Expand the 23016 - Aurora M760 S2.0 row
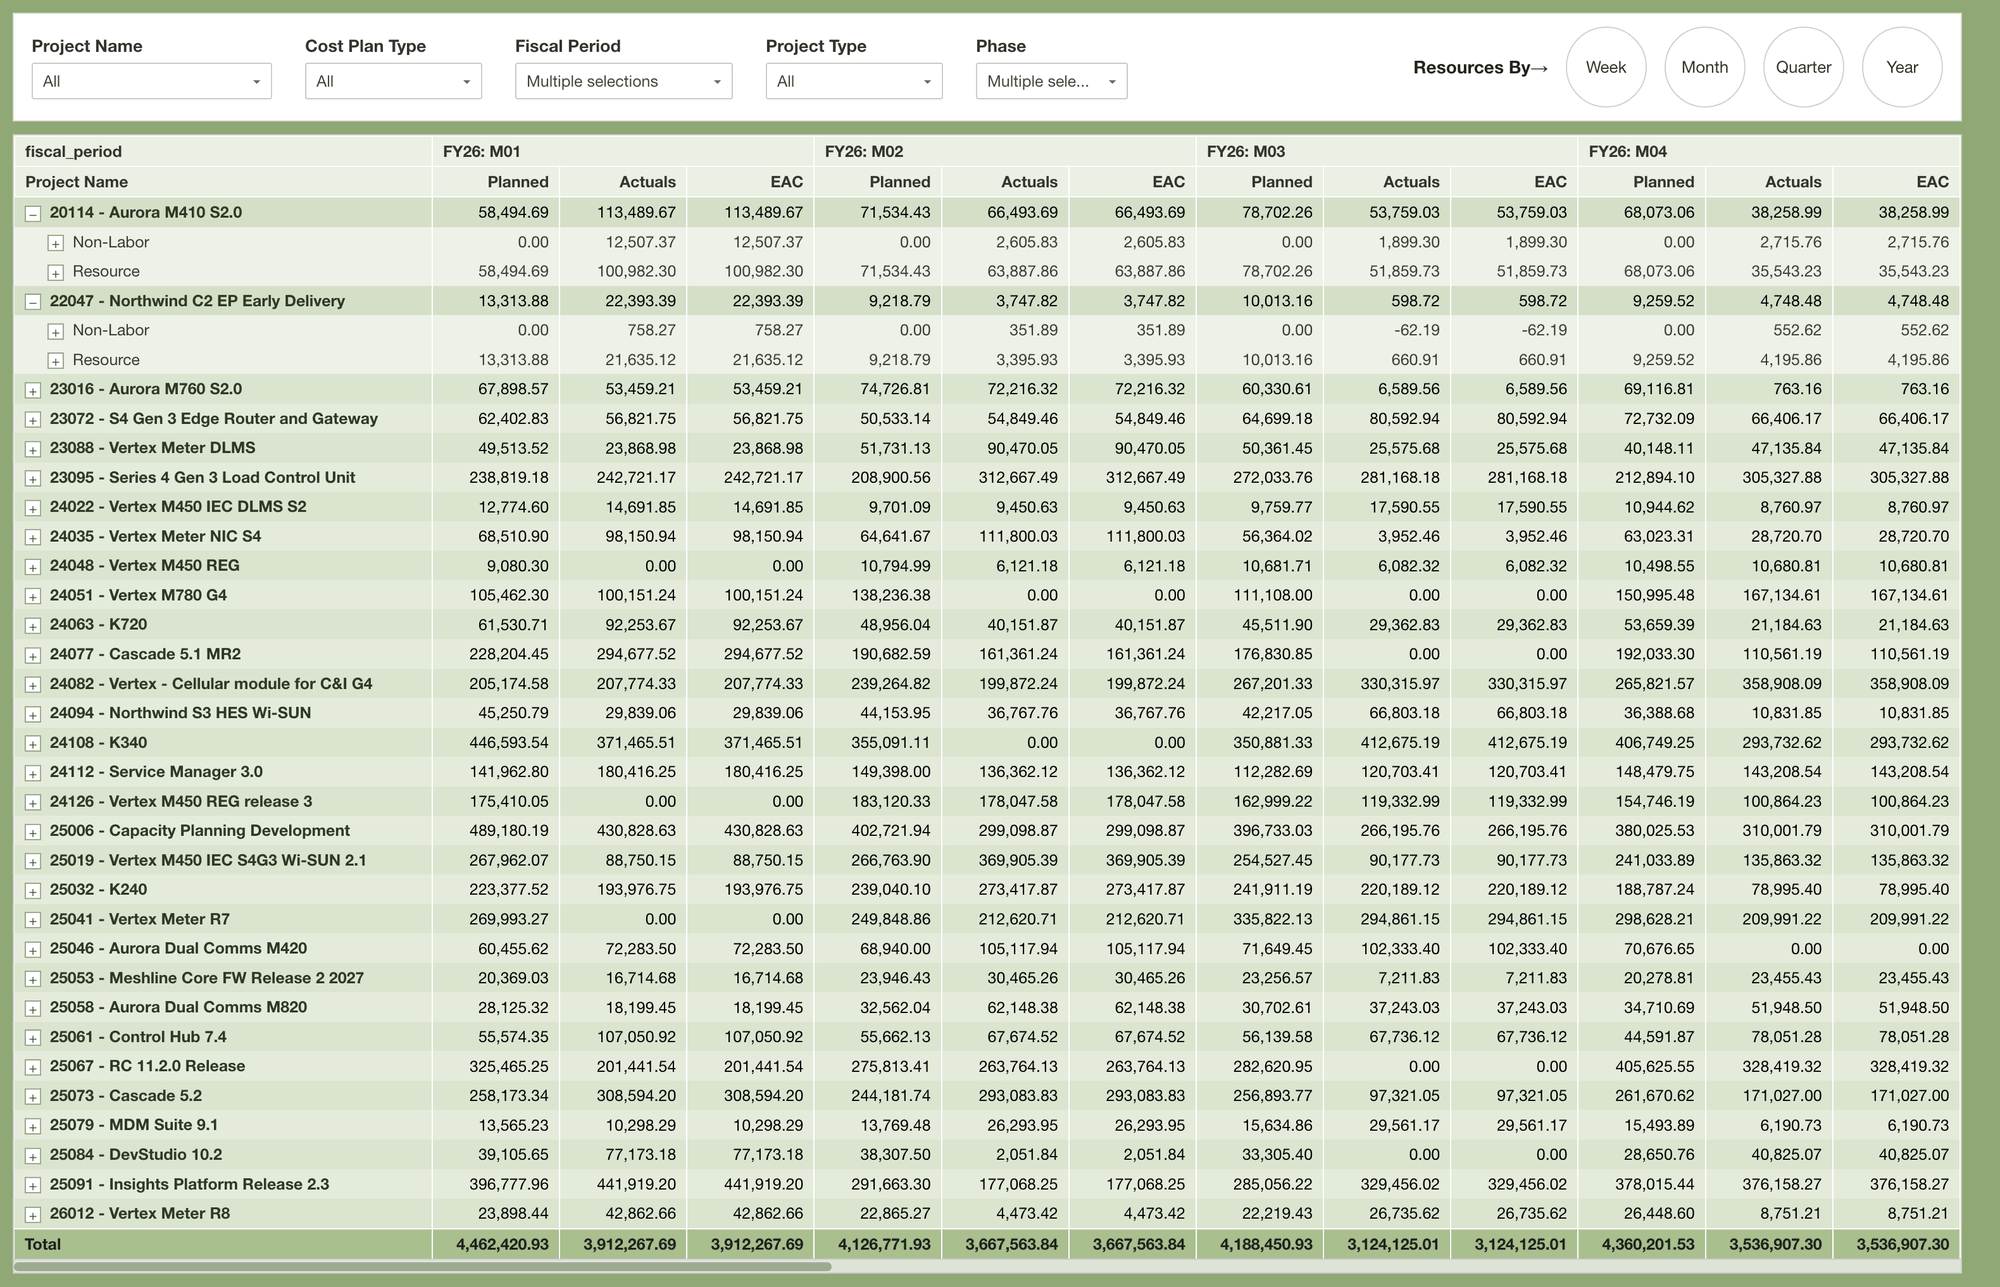This screenshot has width=2000, height=1287. [33, 390]
